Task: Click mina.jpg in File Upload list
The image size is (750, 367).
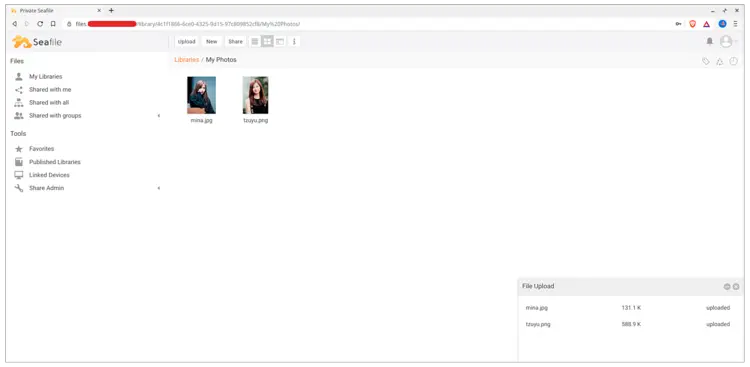Action: point(537,308)
